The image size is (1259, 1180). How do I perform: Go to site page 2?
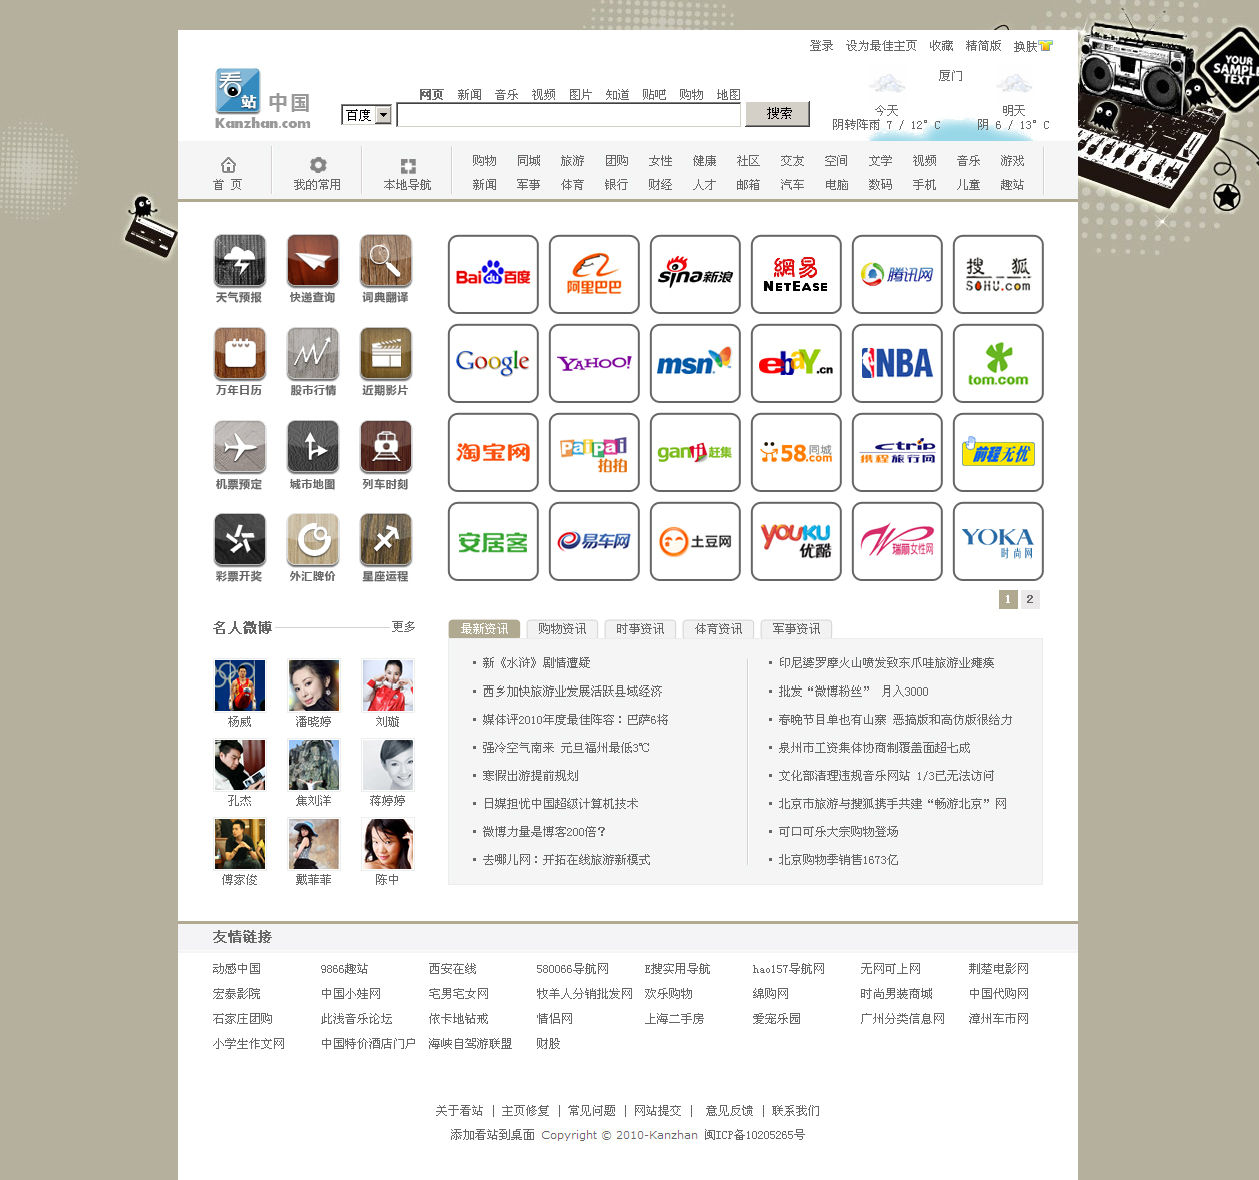point(1030,599)
